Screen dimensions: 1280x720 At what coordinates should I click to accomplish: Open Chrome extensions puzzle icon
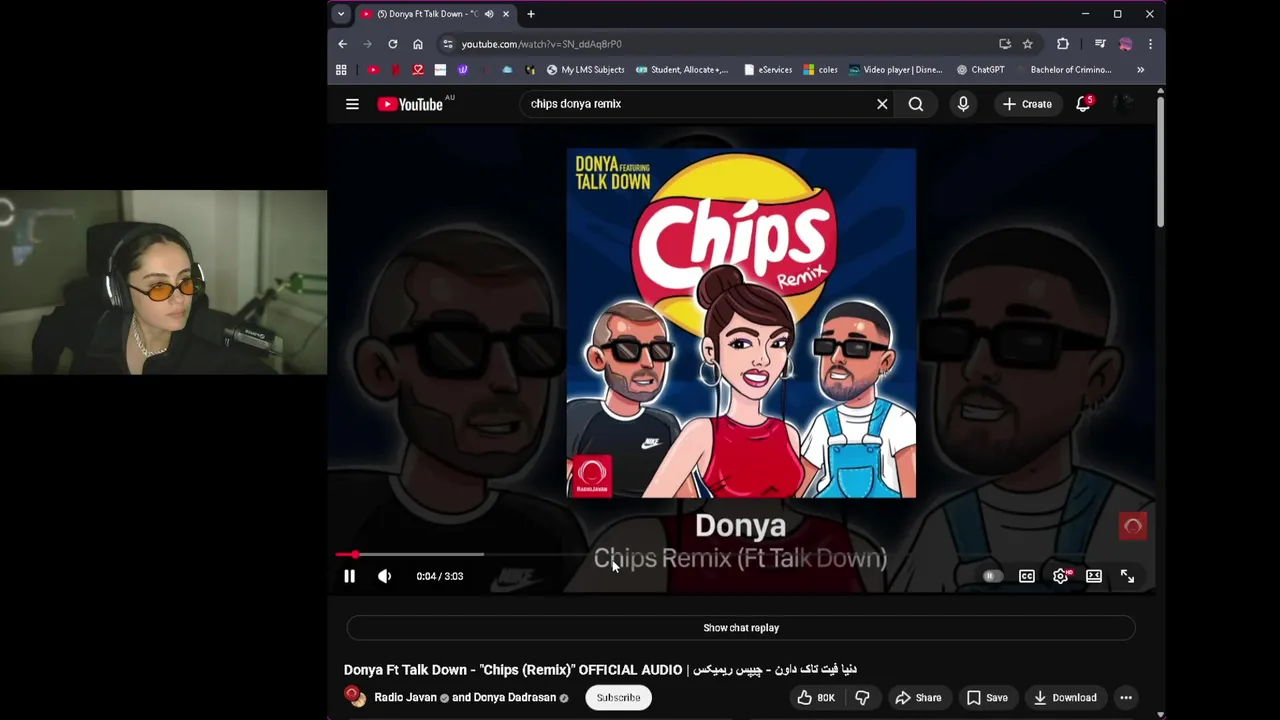point(1063,44)
